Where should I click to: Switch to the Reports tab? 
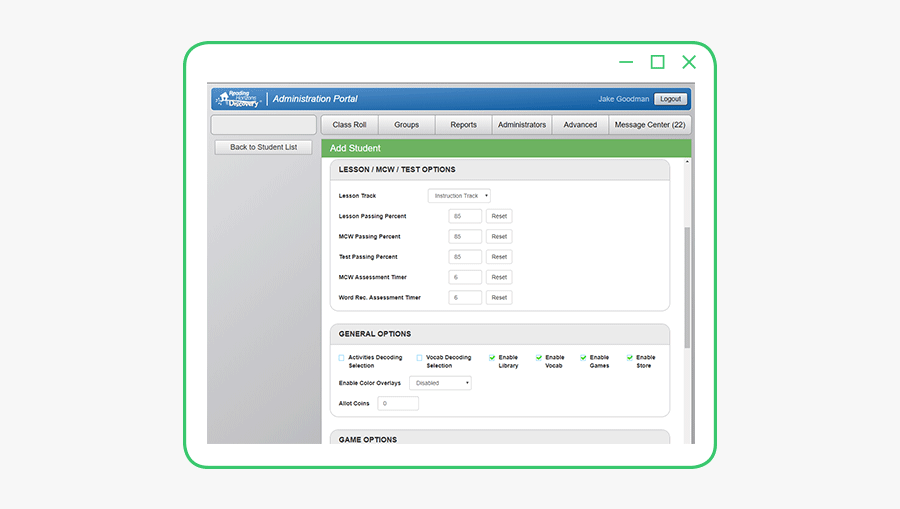click(463, 125)
